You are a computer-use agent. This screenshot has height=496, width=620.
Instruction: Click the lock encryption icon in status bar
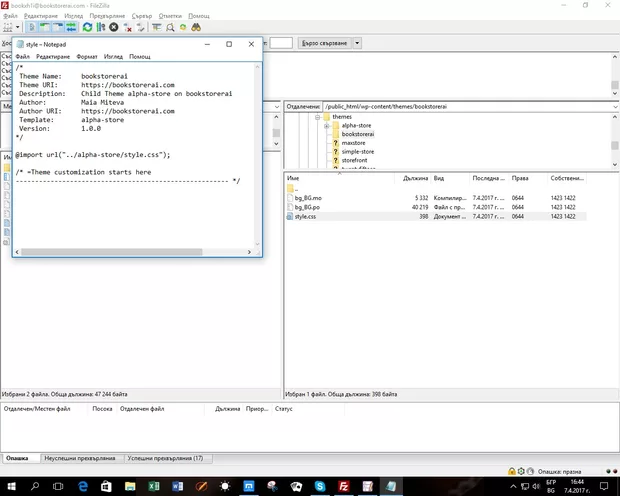click(x=512, y=471)
